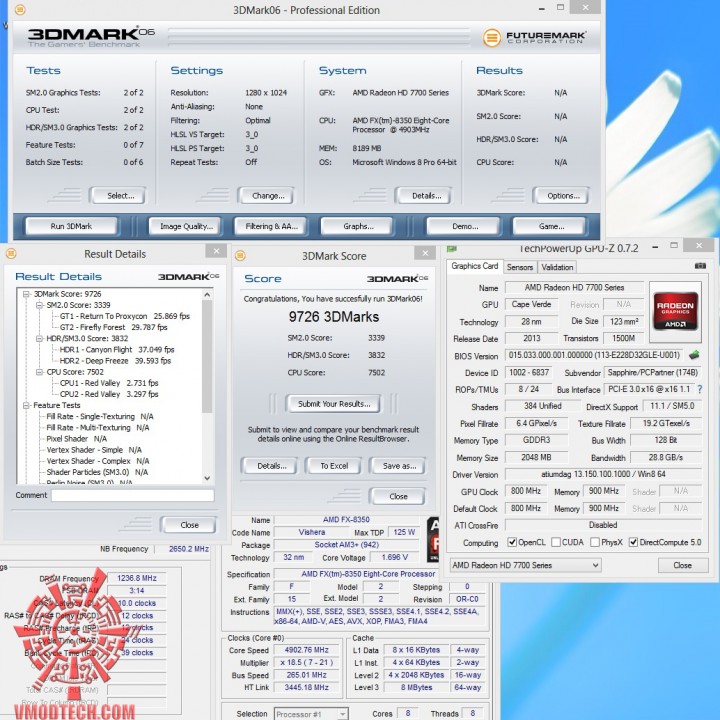
Task: Click the GPU-Z title bar icon
Action: pos(451,248)
